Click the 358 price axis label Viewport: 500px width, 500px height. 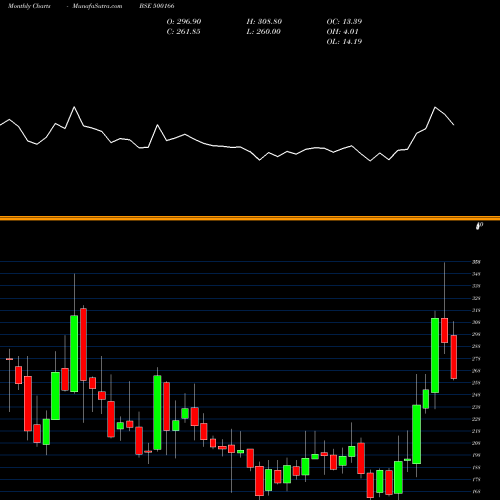coord(476,262)
